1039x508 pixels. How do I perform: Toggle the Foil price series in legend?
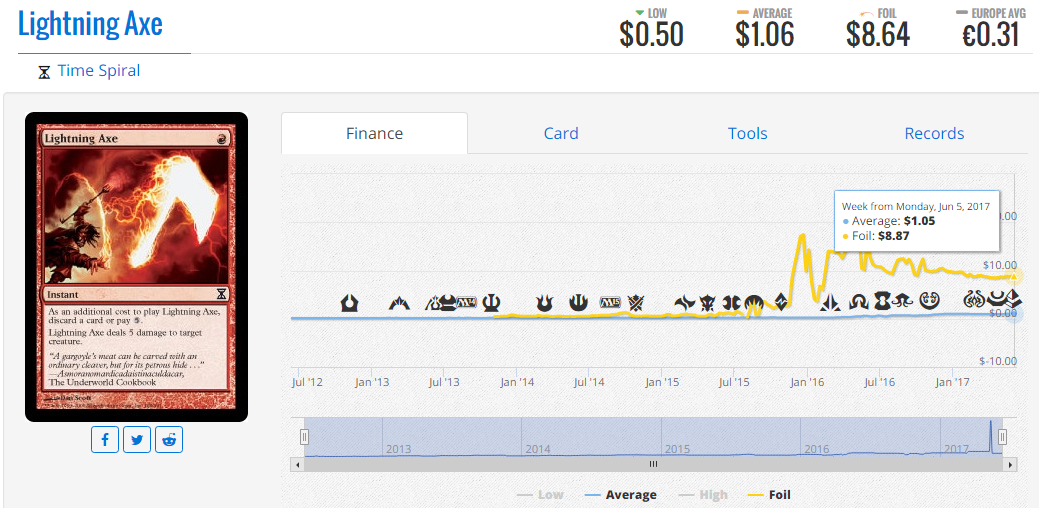769,495
